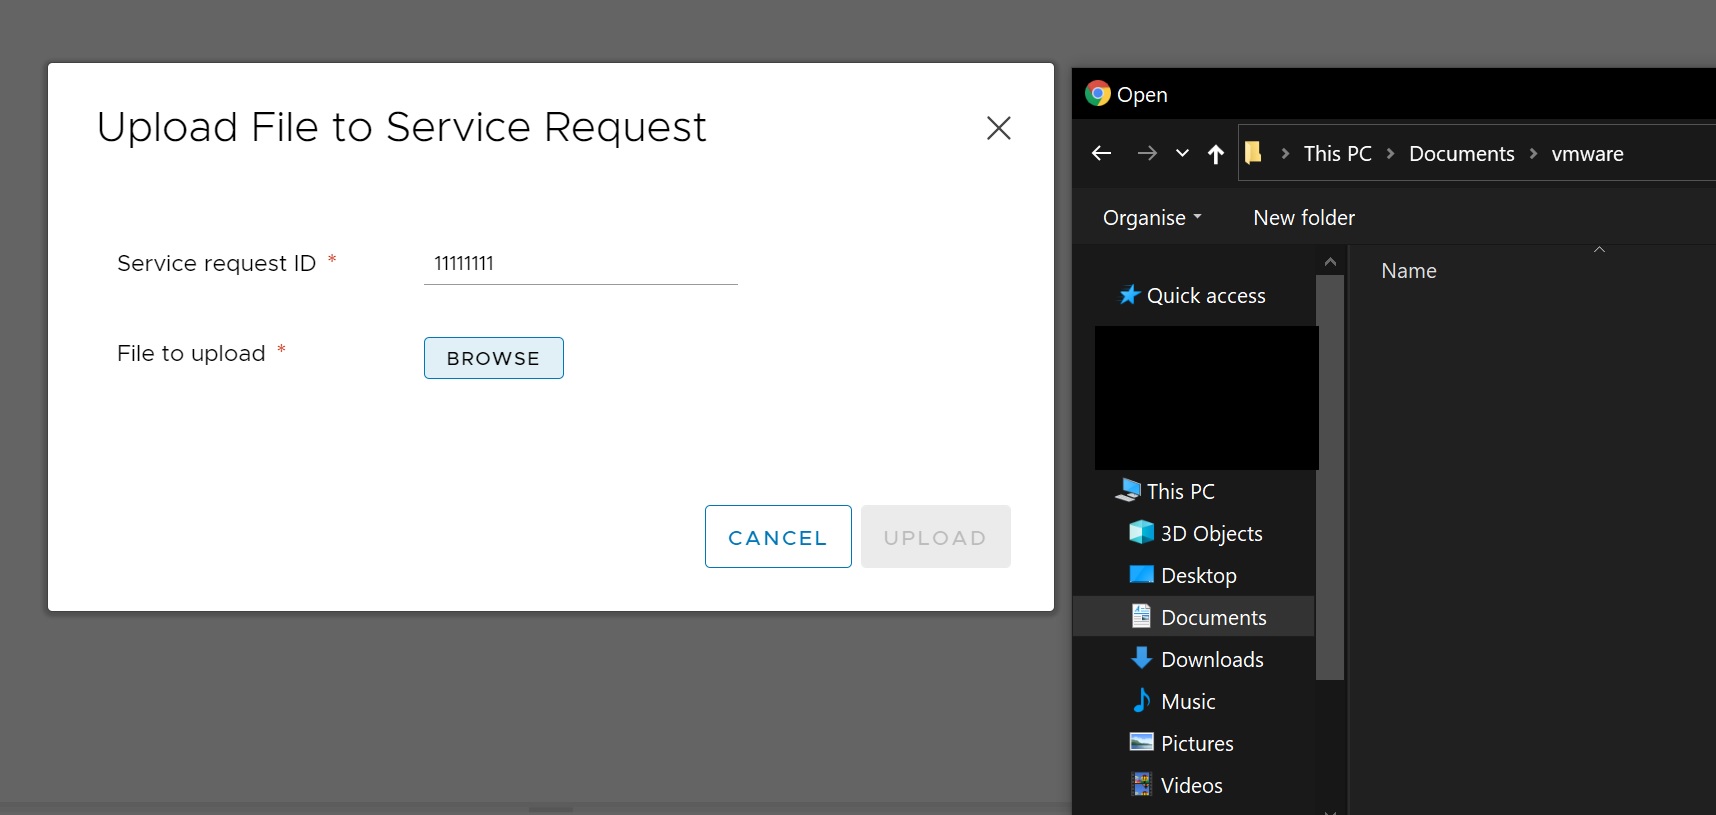Select the Downloads folder icon

1141,659
